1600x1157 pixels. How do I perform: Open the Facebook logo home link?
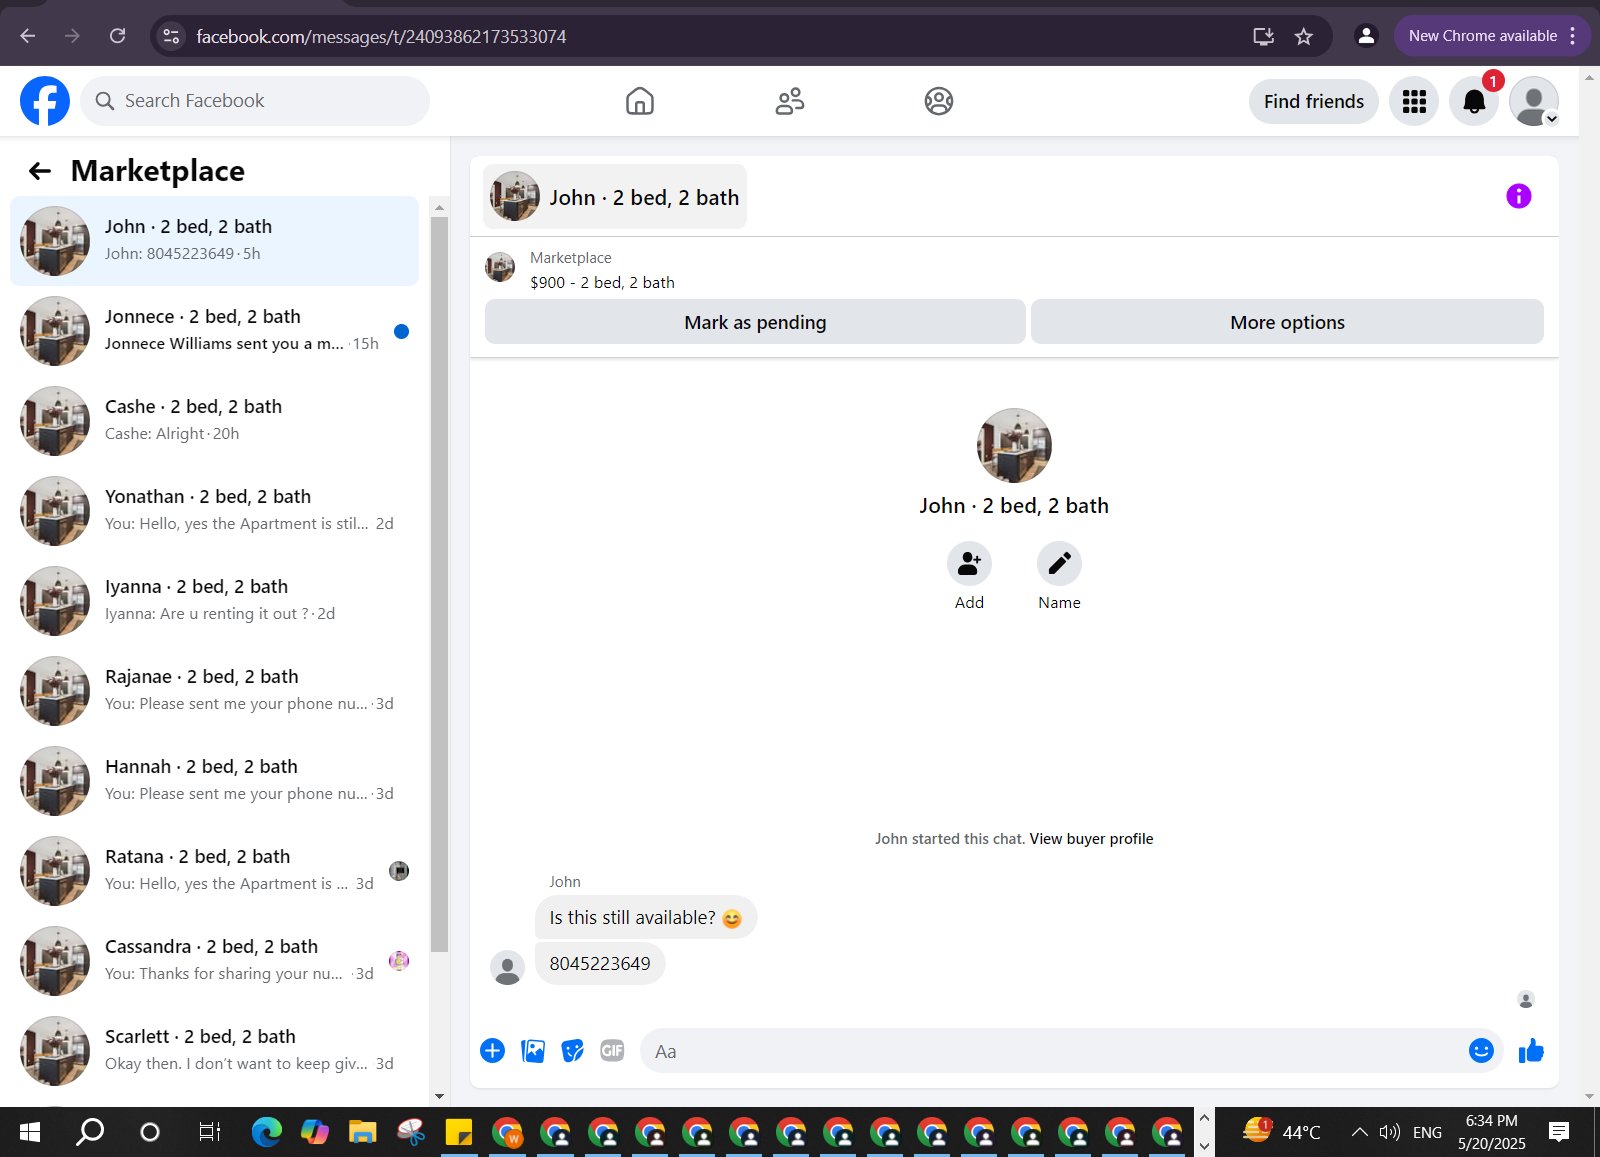(45, 101)
